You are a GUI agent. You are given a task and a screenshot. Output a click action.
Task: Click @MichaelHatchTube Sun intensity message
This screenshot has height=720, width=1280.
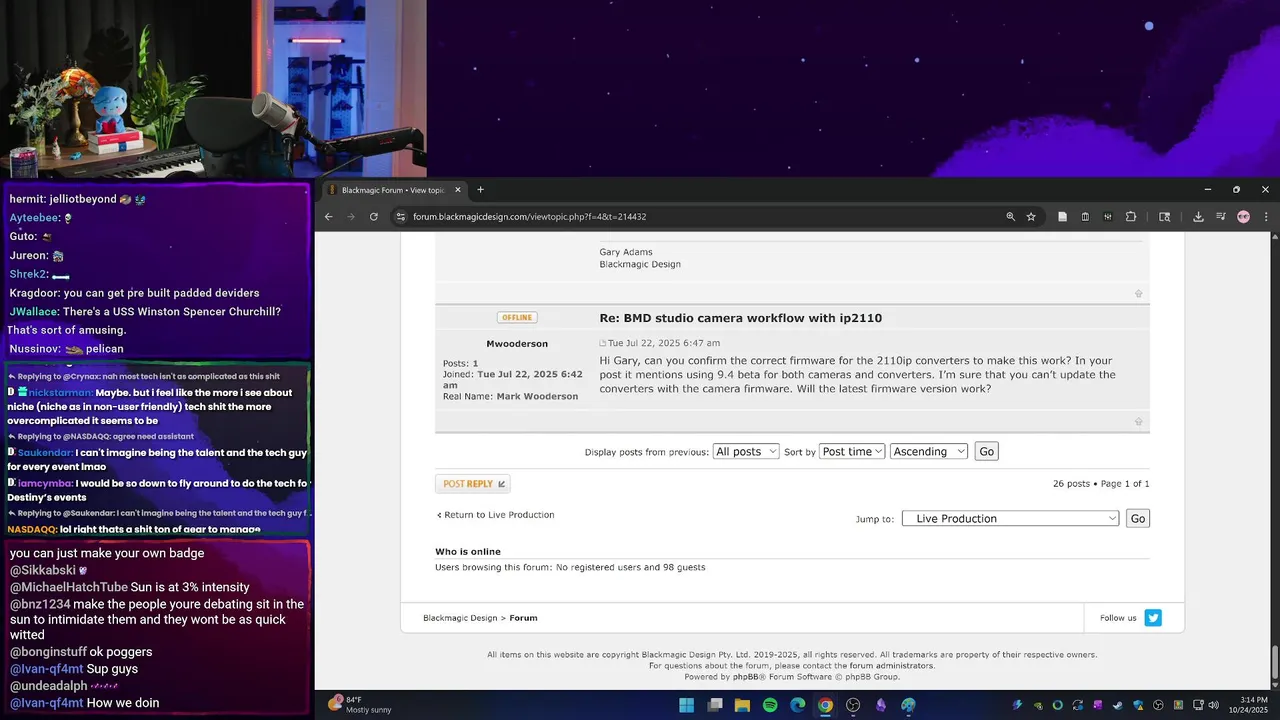coord(130,587)
